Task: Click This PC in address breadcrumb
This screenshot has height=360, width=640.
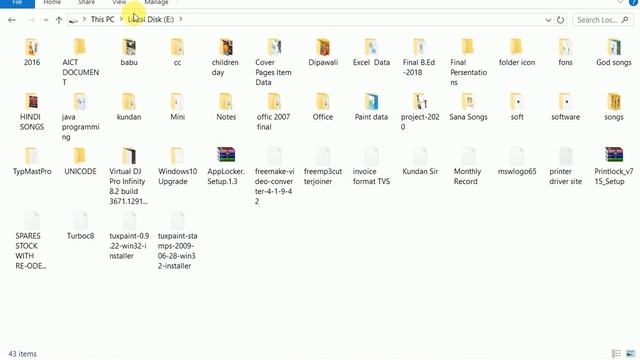Action: click(102, 19)
